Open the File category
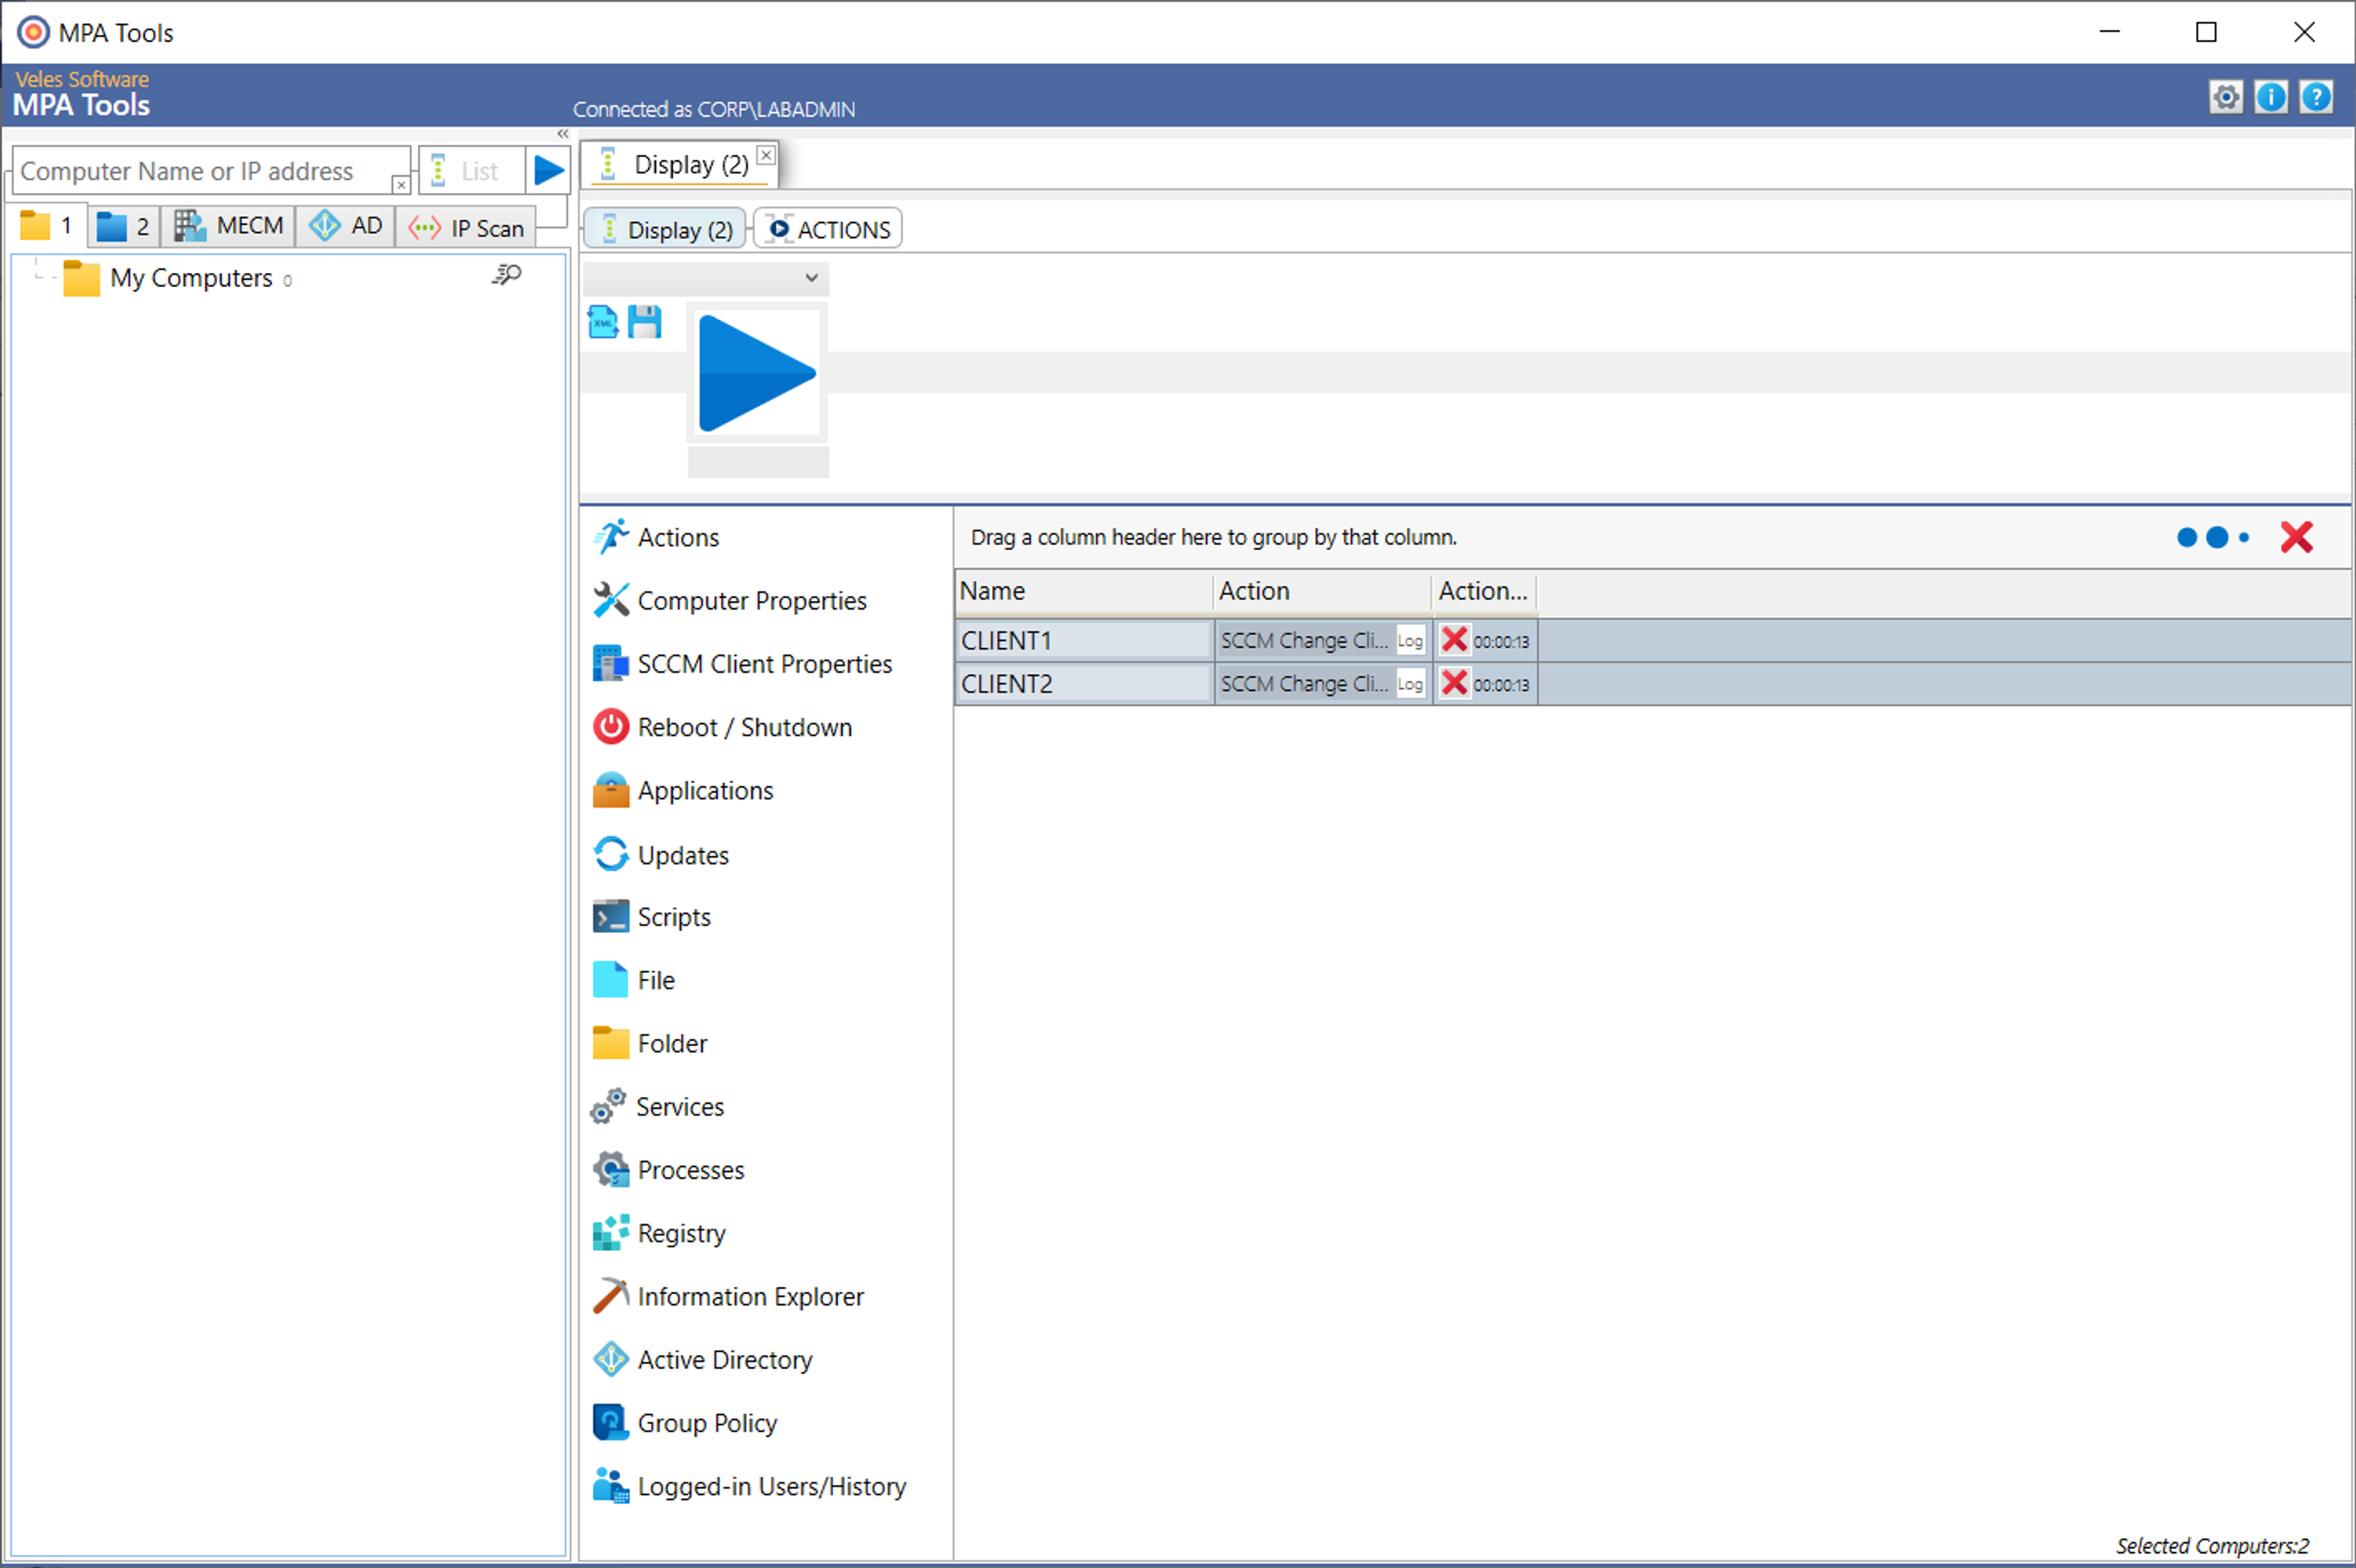Screen dimensions: 2356x1568 tap(633, 980)
